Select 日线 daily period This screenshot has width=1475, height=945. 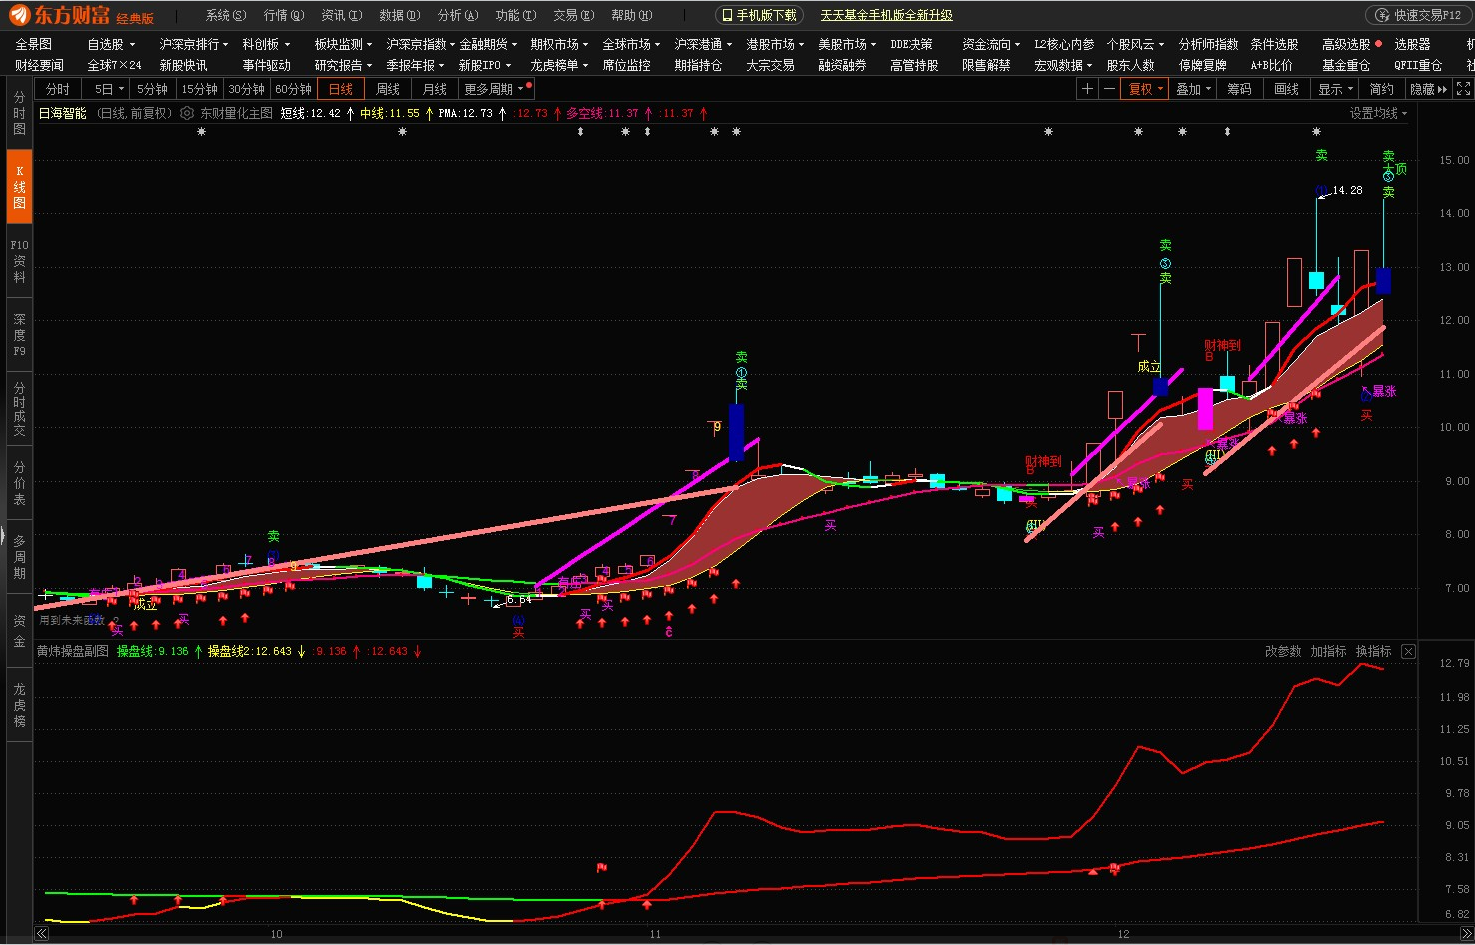[341, 89]
